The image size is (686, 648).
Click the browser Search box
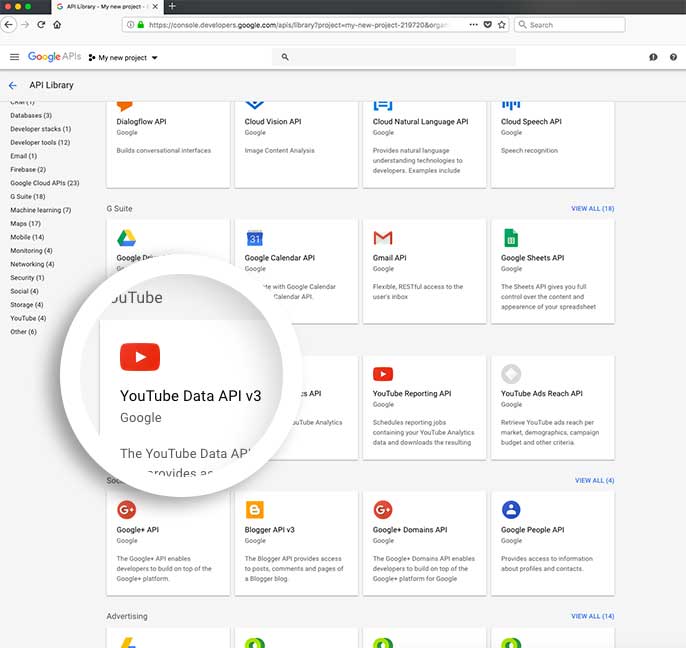tap(570, 25)
